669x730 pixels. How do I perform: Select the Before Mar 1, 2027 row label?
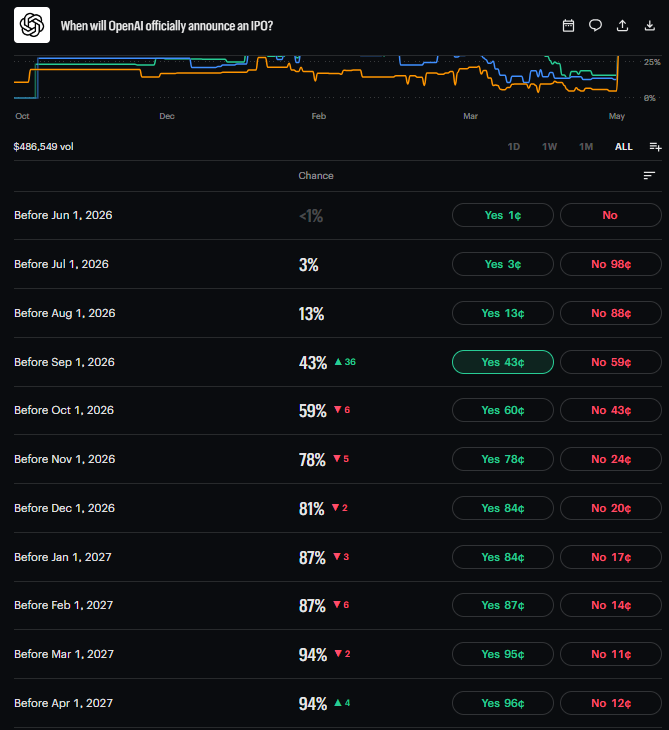64,654
